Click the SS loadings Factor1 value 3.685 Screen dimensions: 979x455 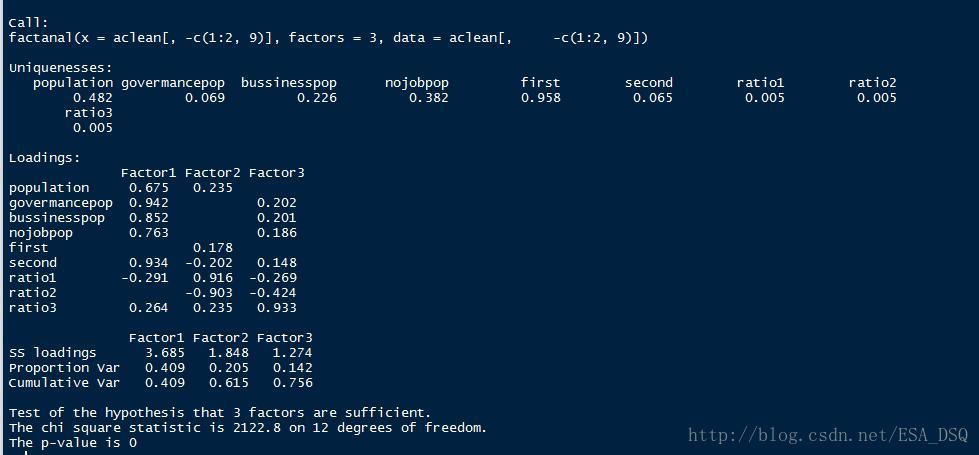pyautogui.click(x=165, y=352)
